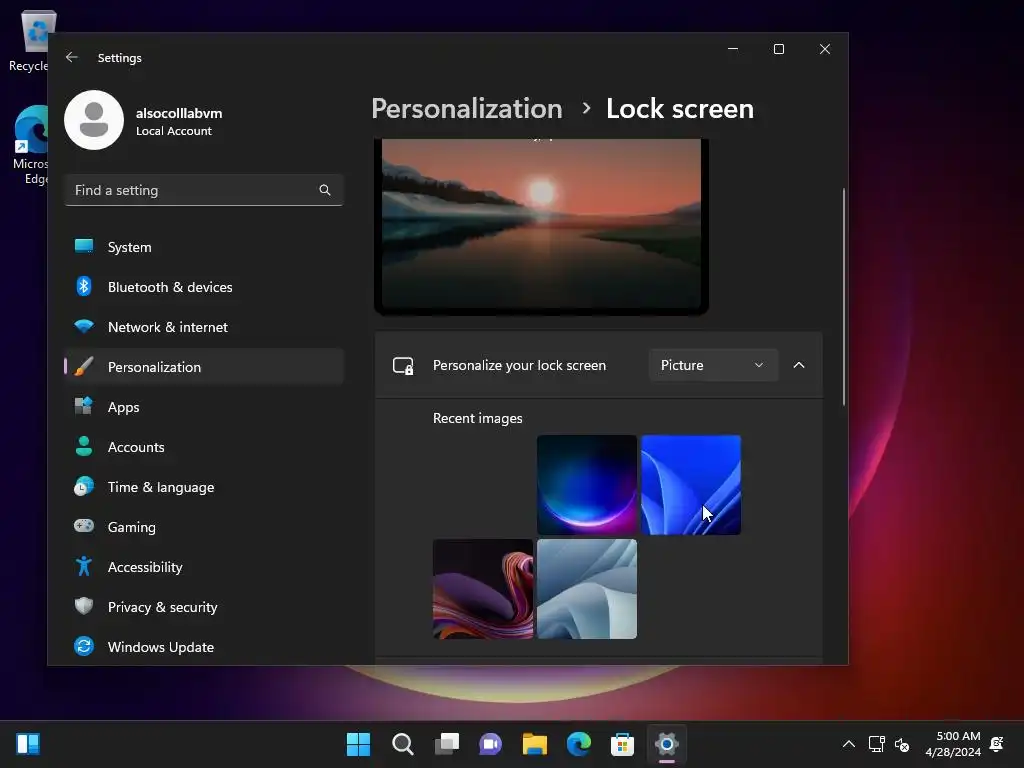Select the bright blue bloom recent image
Image resolution: width=1024 pixels, height=768 pixels.
click(x=691, y=485)
